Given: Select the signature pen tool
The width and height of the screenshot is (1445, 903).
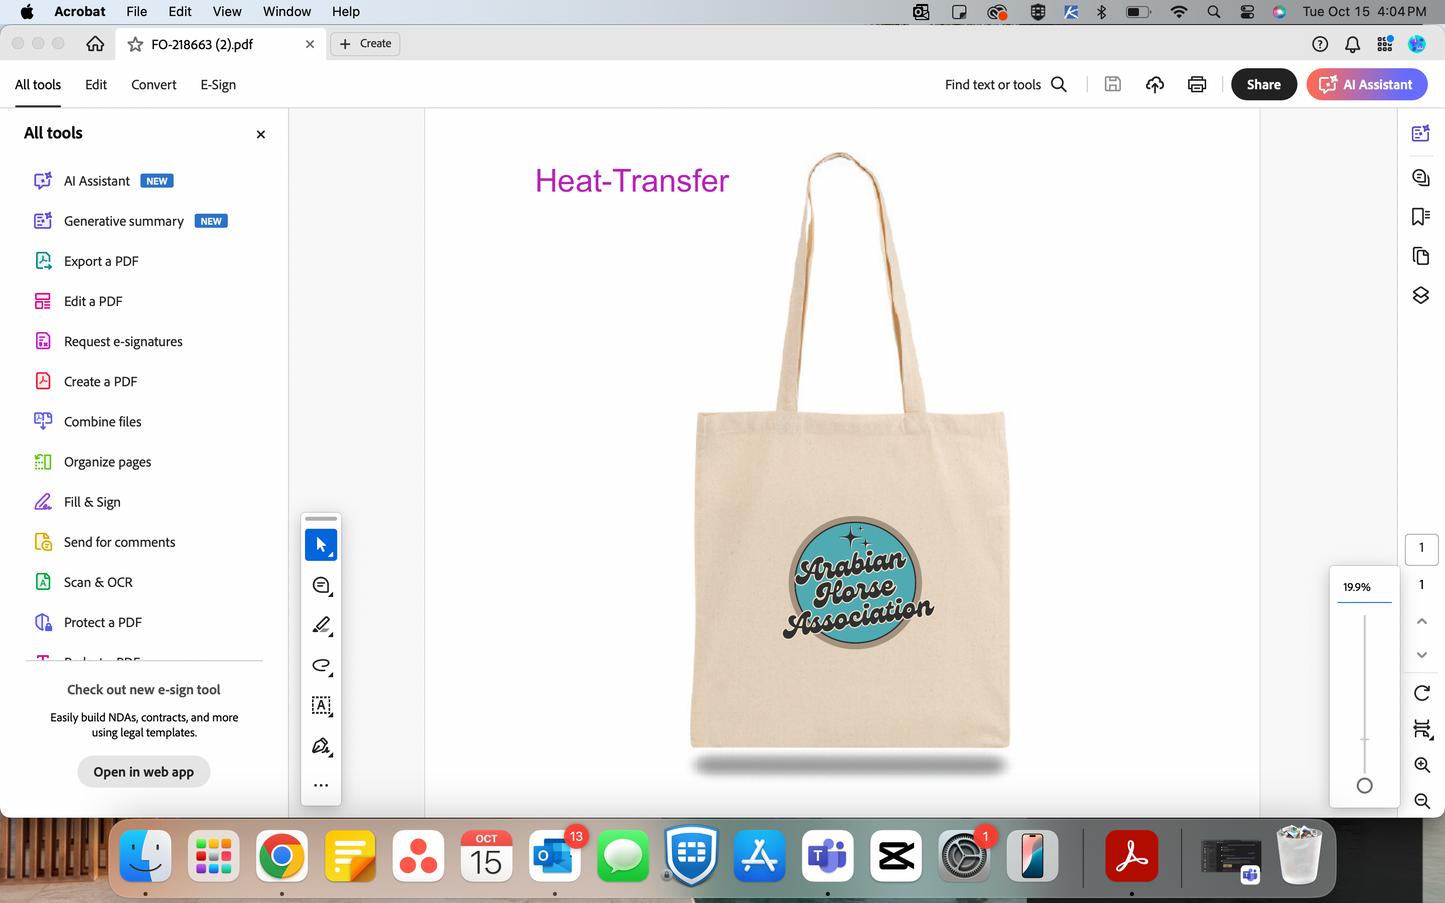Looking at the screenshot, I should 321,746.
